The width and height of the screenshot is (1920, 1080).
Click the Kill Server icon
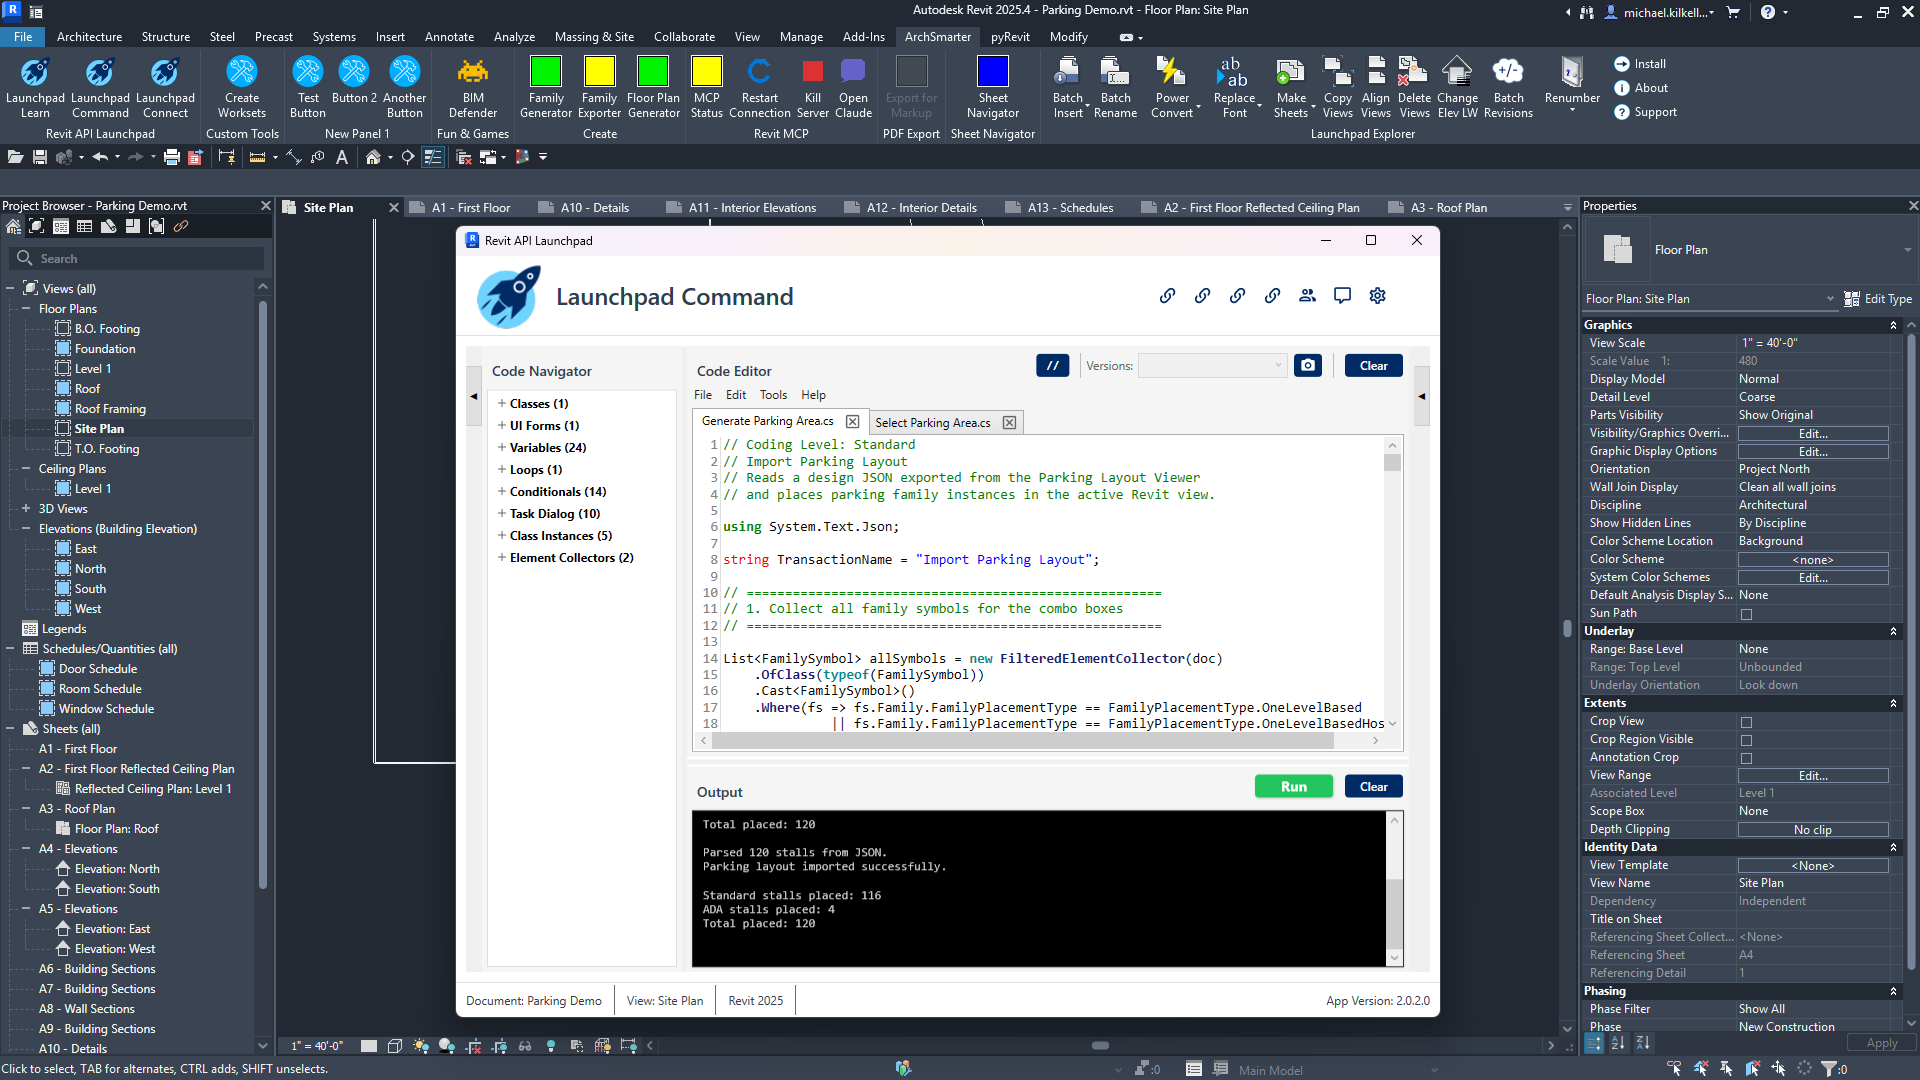point(812,73)
